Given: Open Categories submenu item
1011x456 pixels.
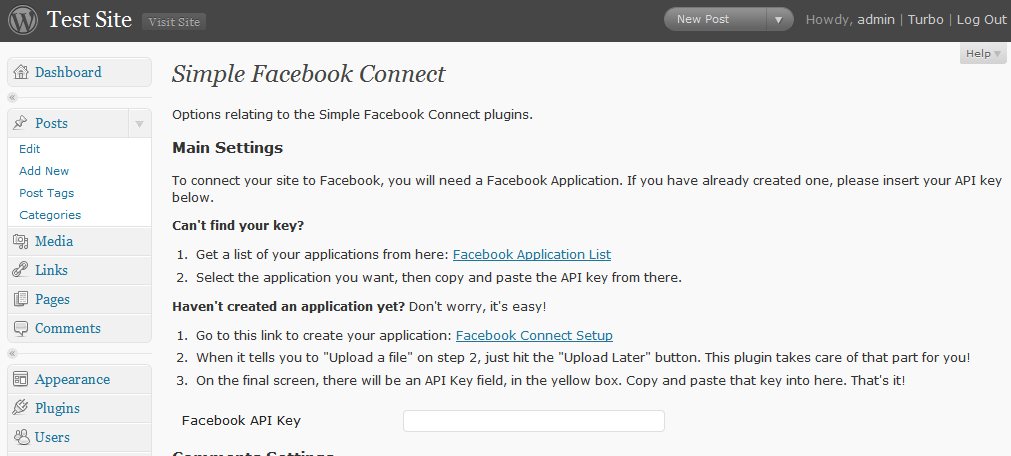Looking at the screenshot, I should coord(50,215).
